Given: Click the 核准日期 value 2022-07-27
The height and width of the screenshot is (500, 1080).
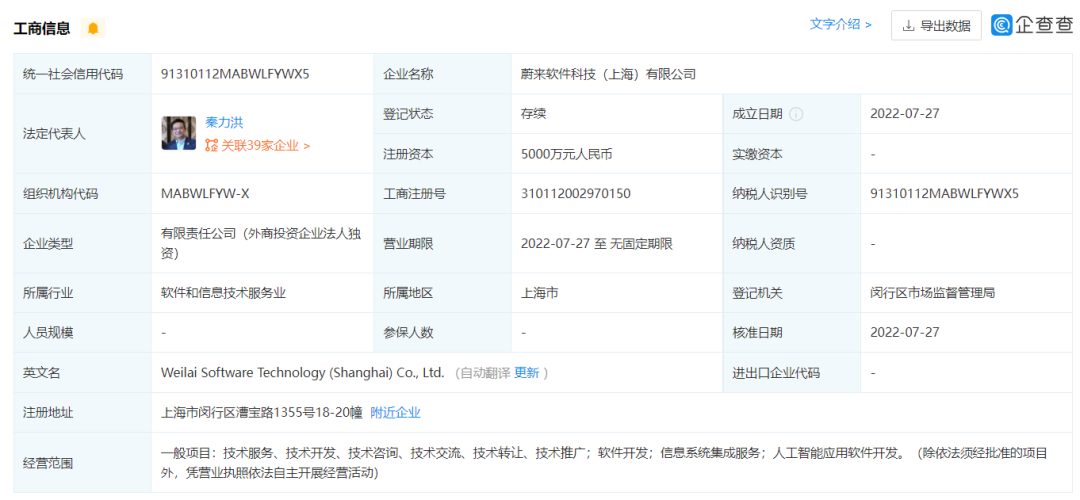Looking at the screenshot, I should point(905,332).
